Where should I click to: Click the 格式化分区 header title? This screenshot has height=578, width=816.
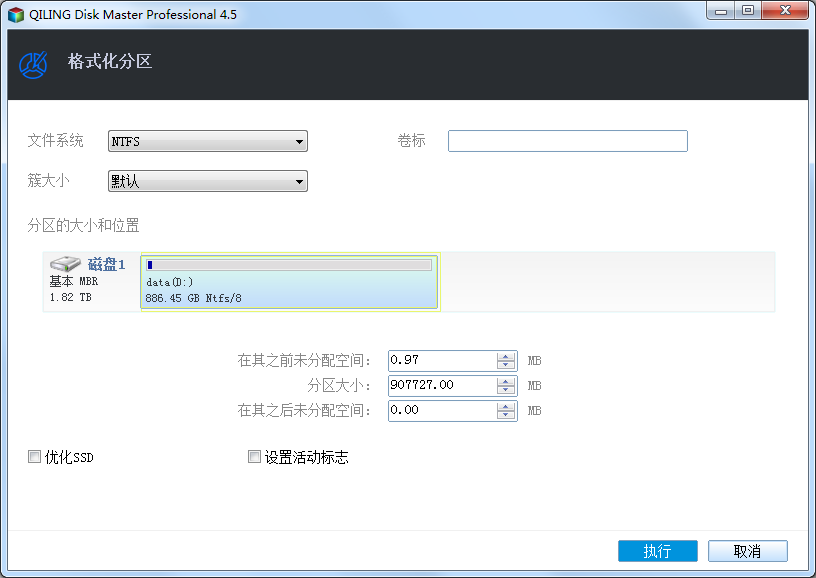pos(110,61)
